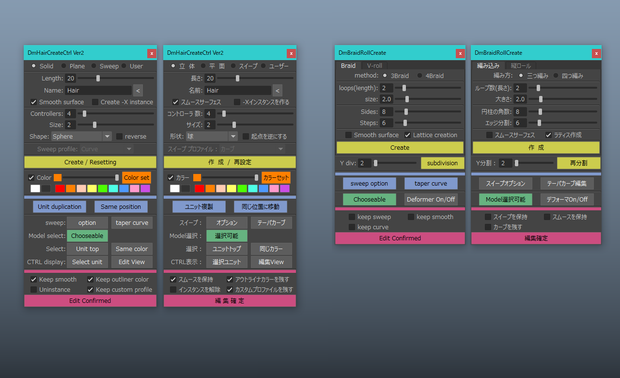Uncheck Keep outliner color
Image resolution: width=620 pixels, height=378 pixels.
coord(90,280)
